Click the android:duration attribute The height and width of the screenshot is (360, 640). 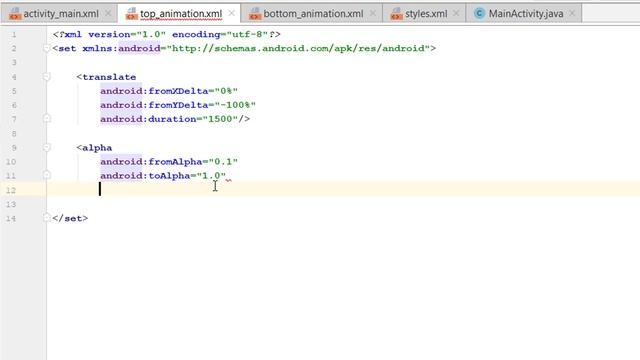click(x=148, y=119)
